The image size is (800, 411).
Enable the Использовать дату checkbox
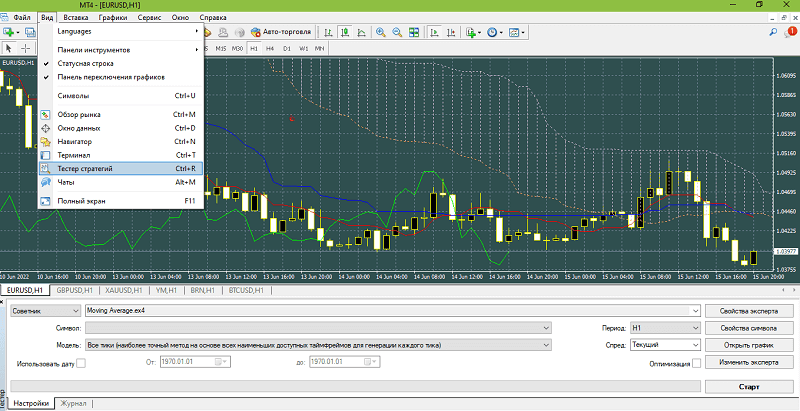pyautogui.click(x=81, y=363)
